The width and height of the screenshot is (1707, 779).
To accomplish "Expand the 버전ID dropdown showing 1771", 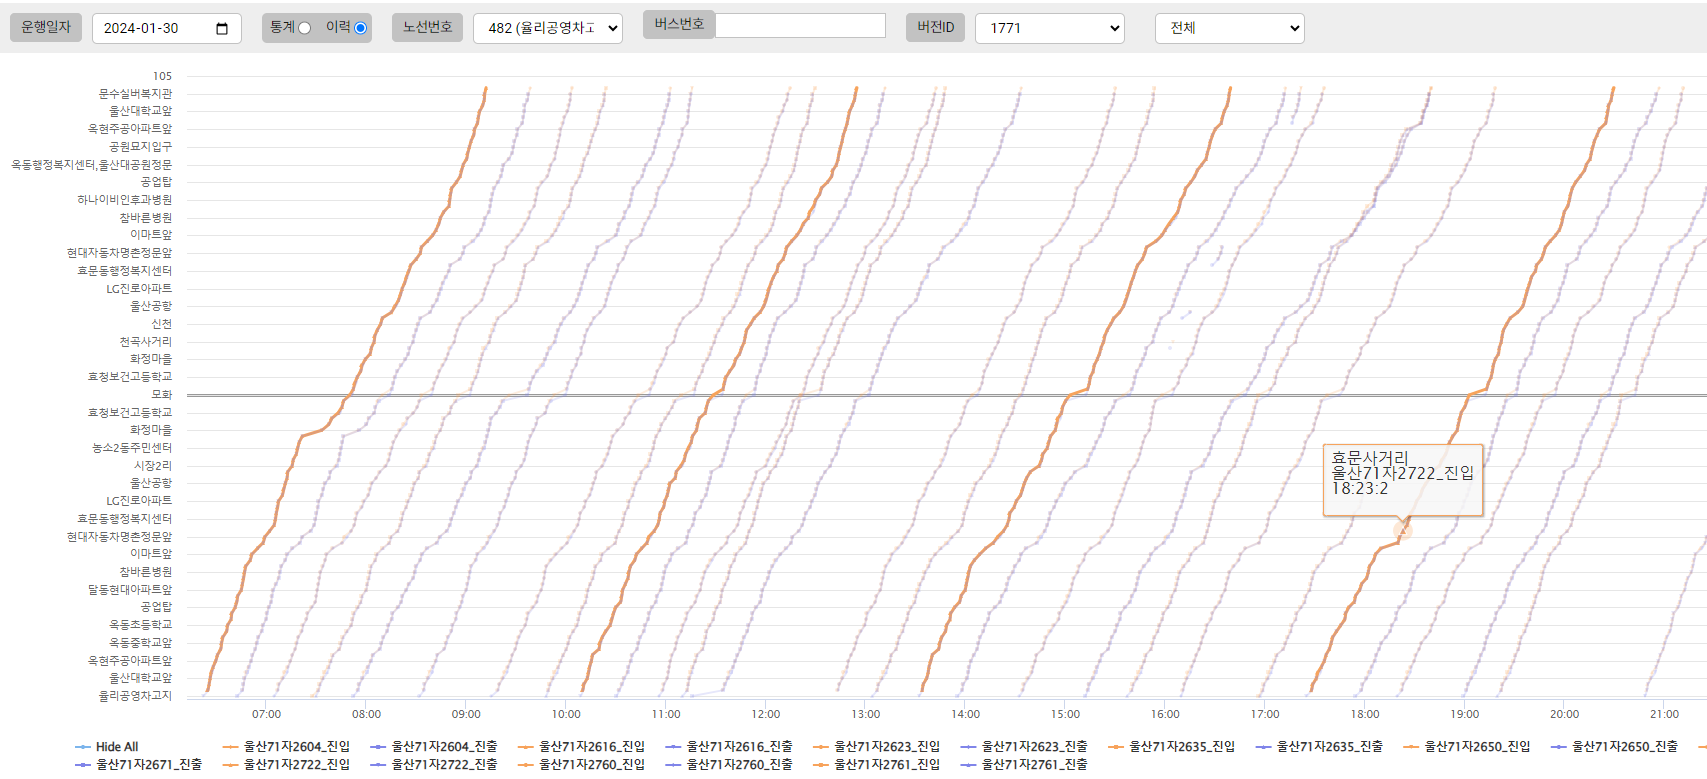I will tap(1049, 28).
